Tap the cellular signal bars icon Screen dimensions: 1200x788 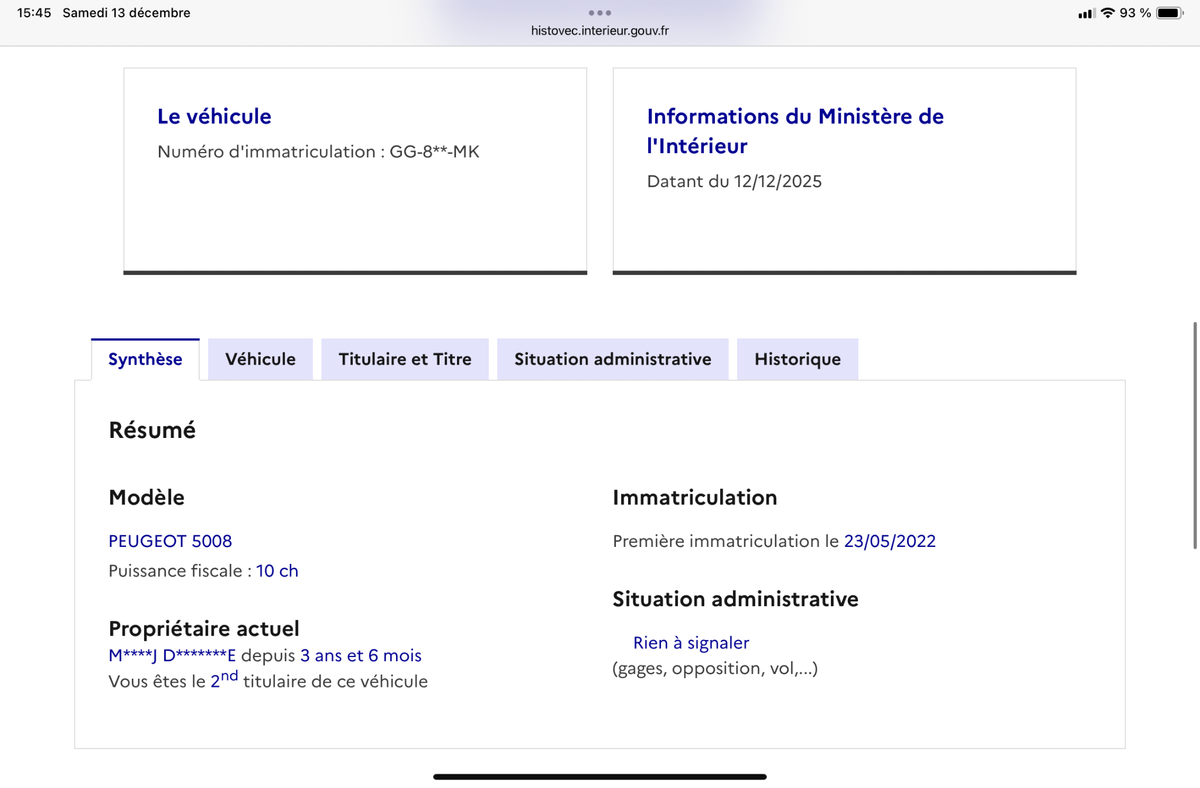coord(1086,14)
